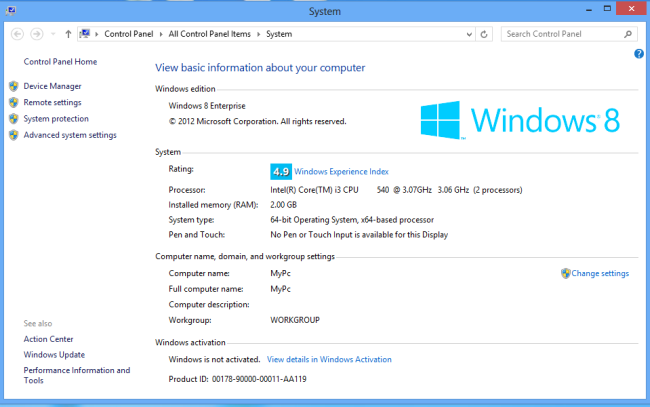Click the 2.00 GB memory value
The width and height of the screenshot is (650, 407).
(x=284, y=205)
